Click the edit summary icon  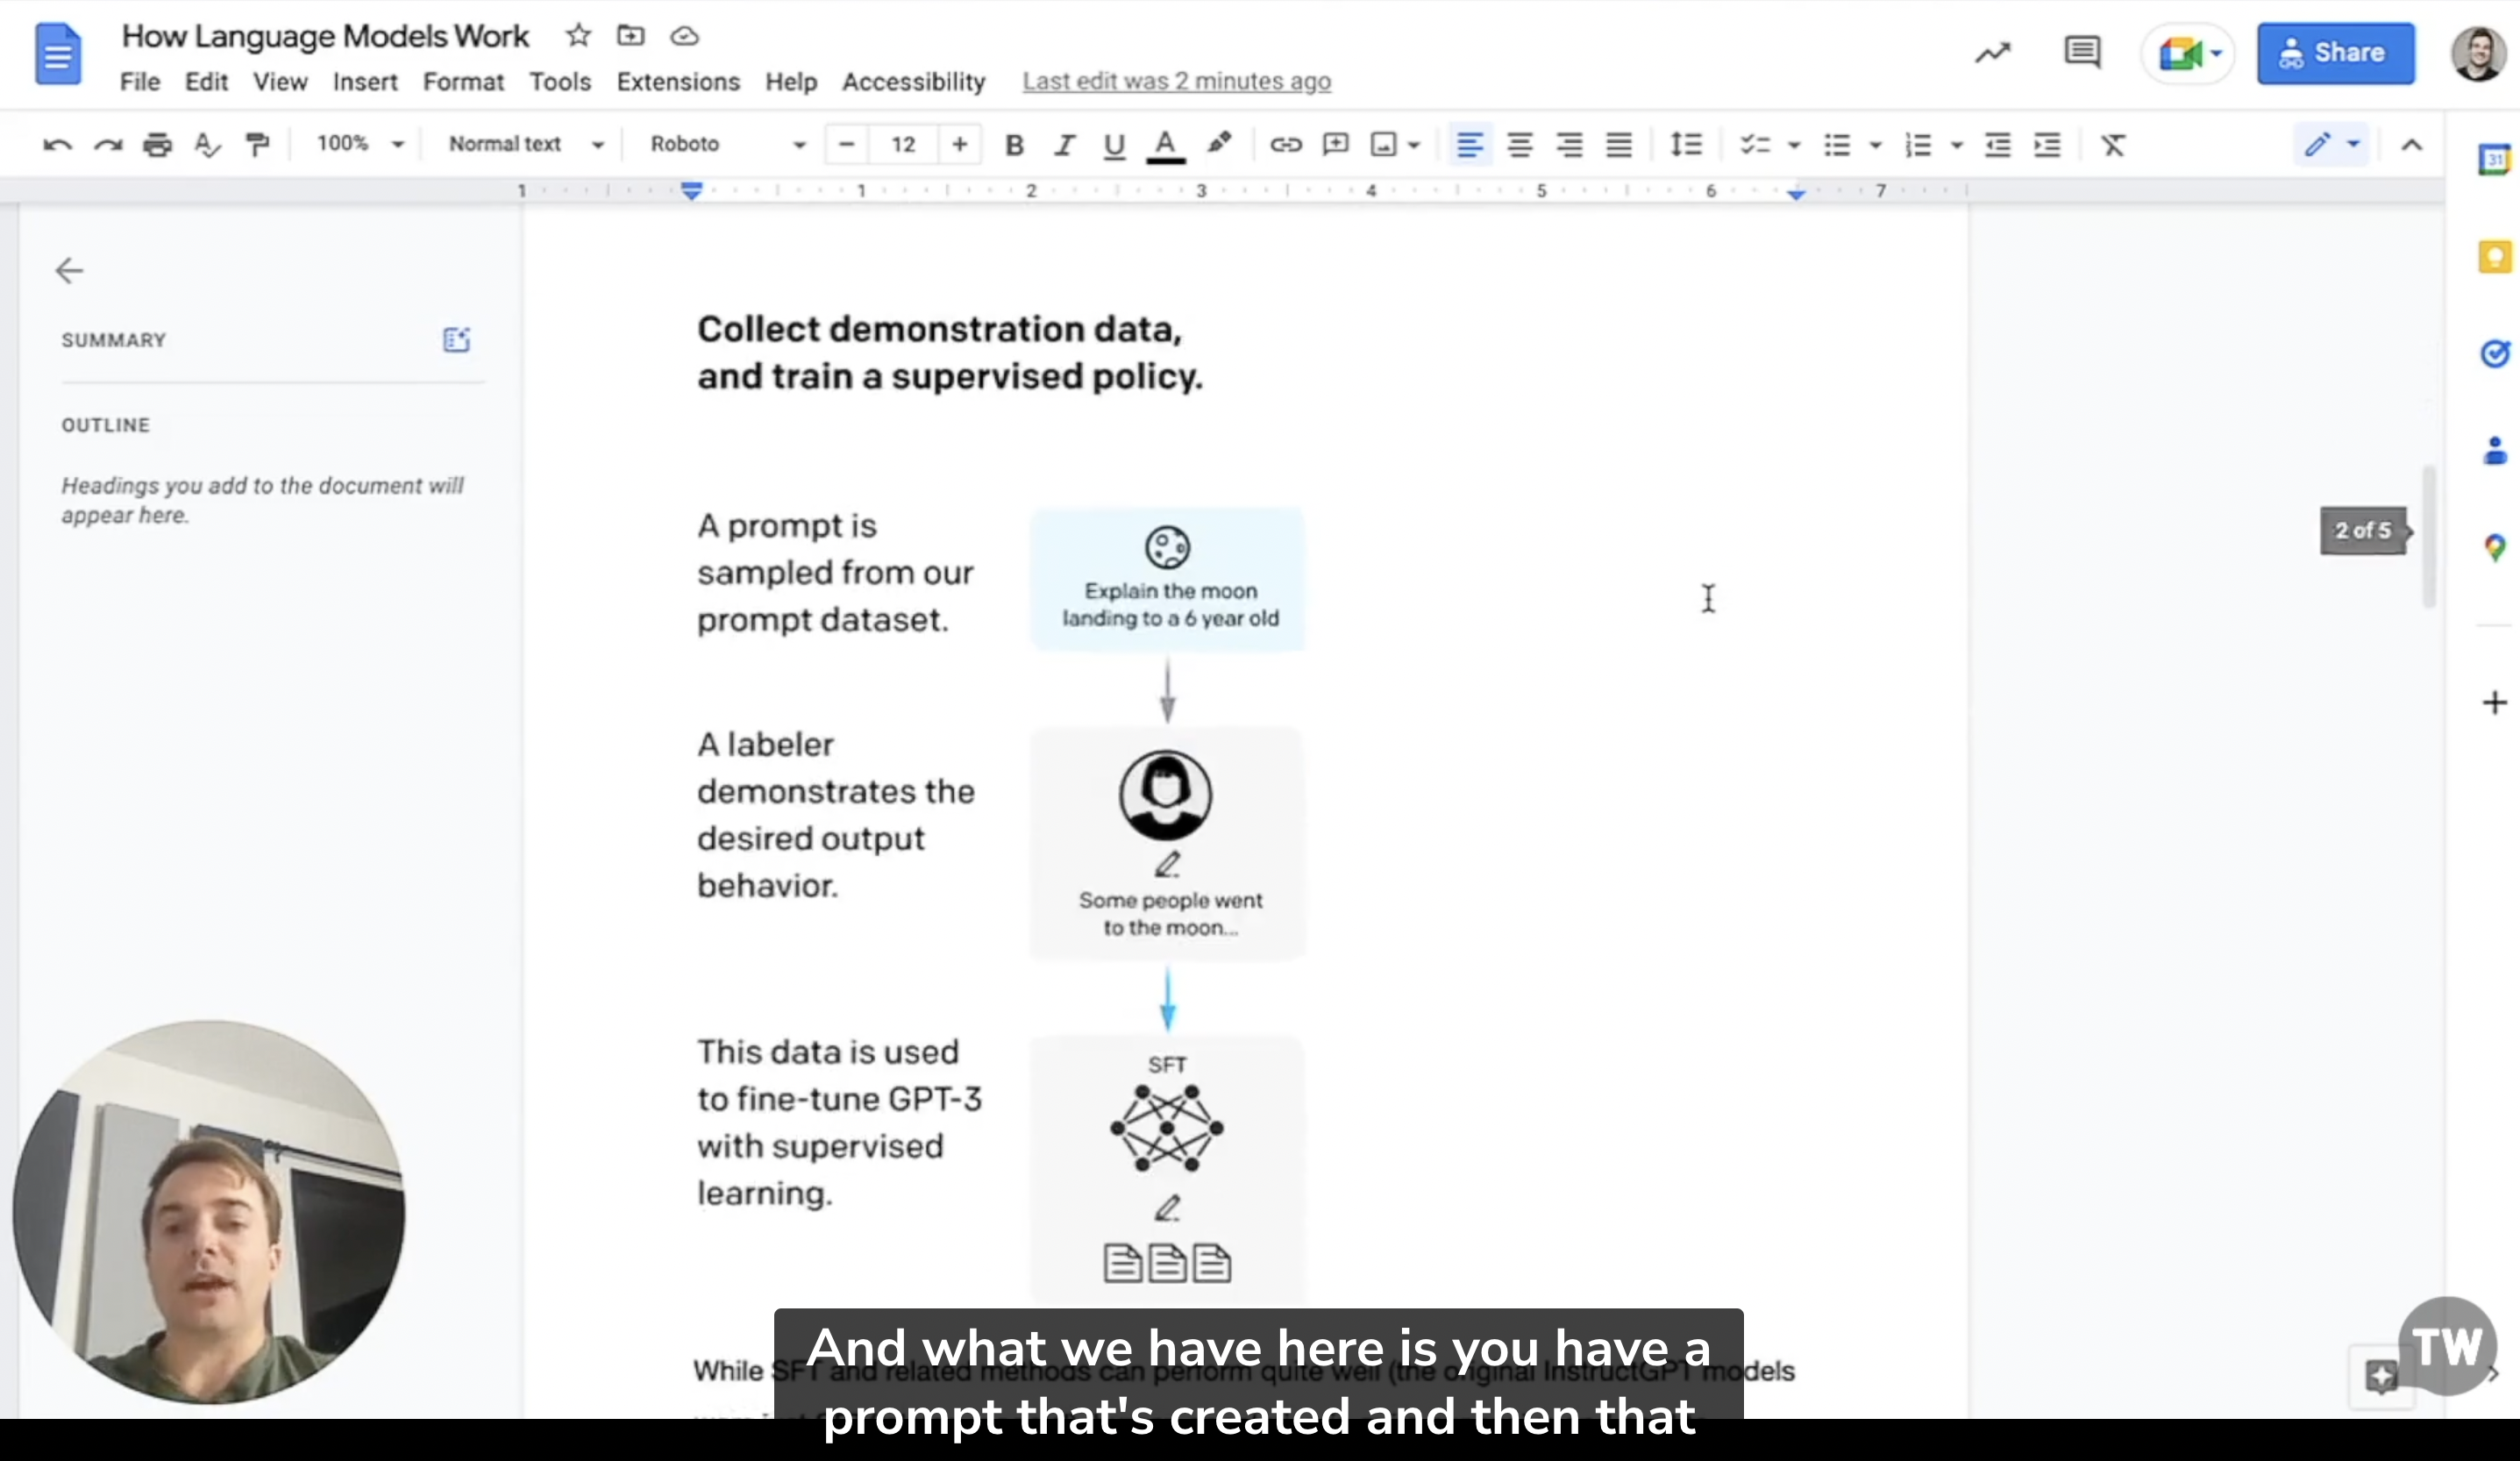click(x=456, y=340)
